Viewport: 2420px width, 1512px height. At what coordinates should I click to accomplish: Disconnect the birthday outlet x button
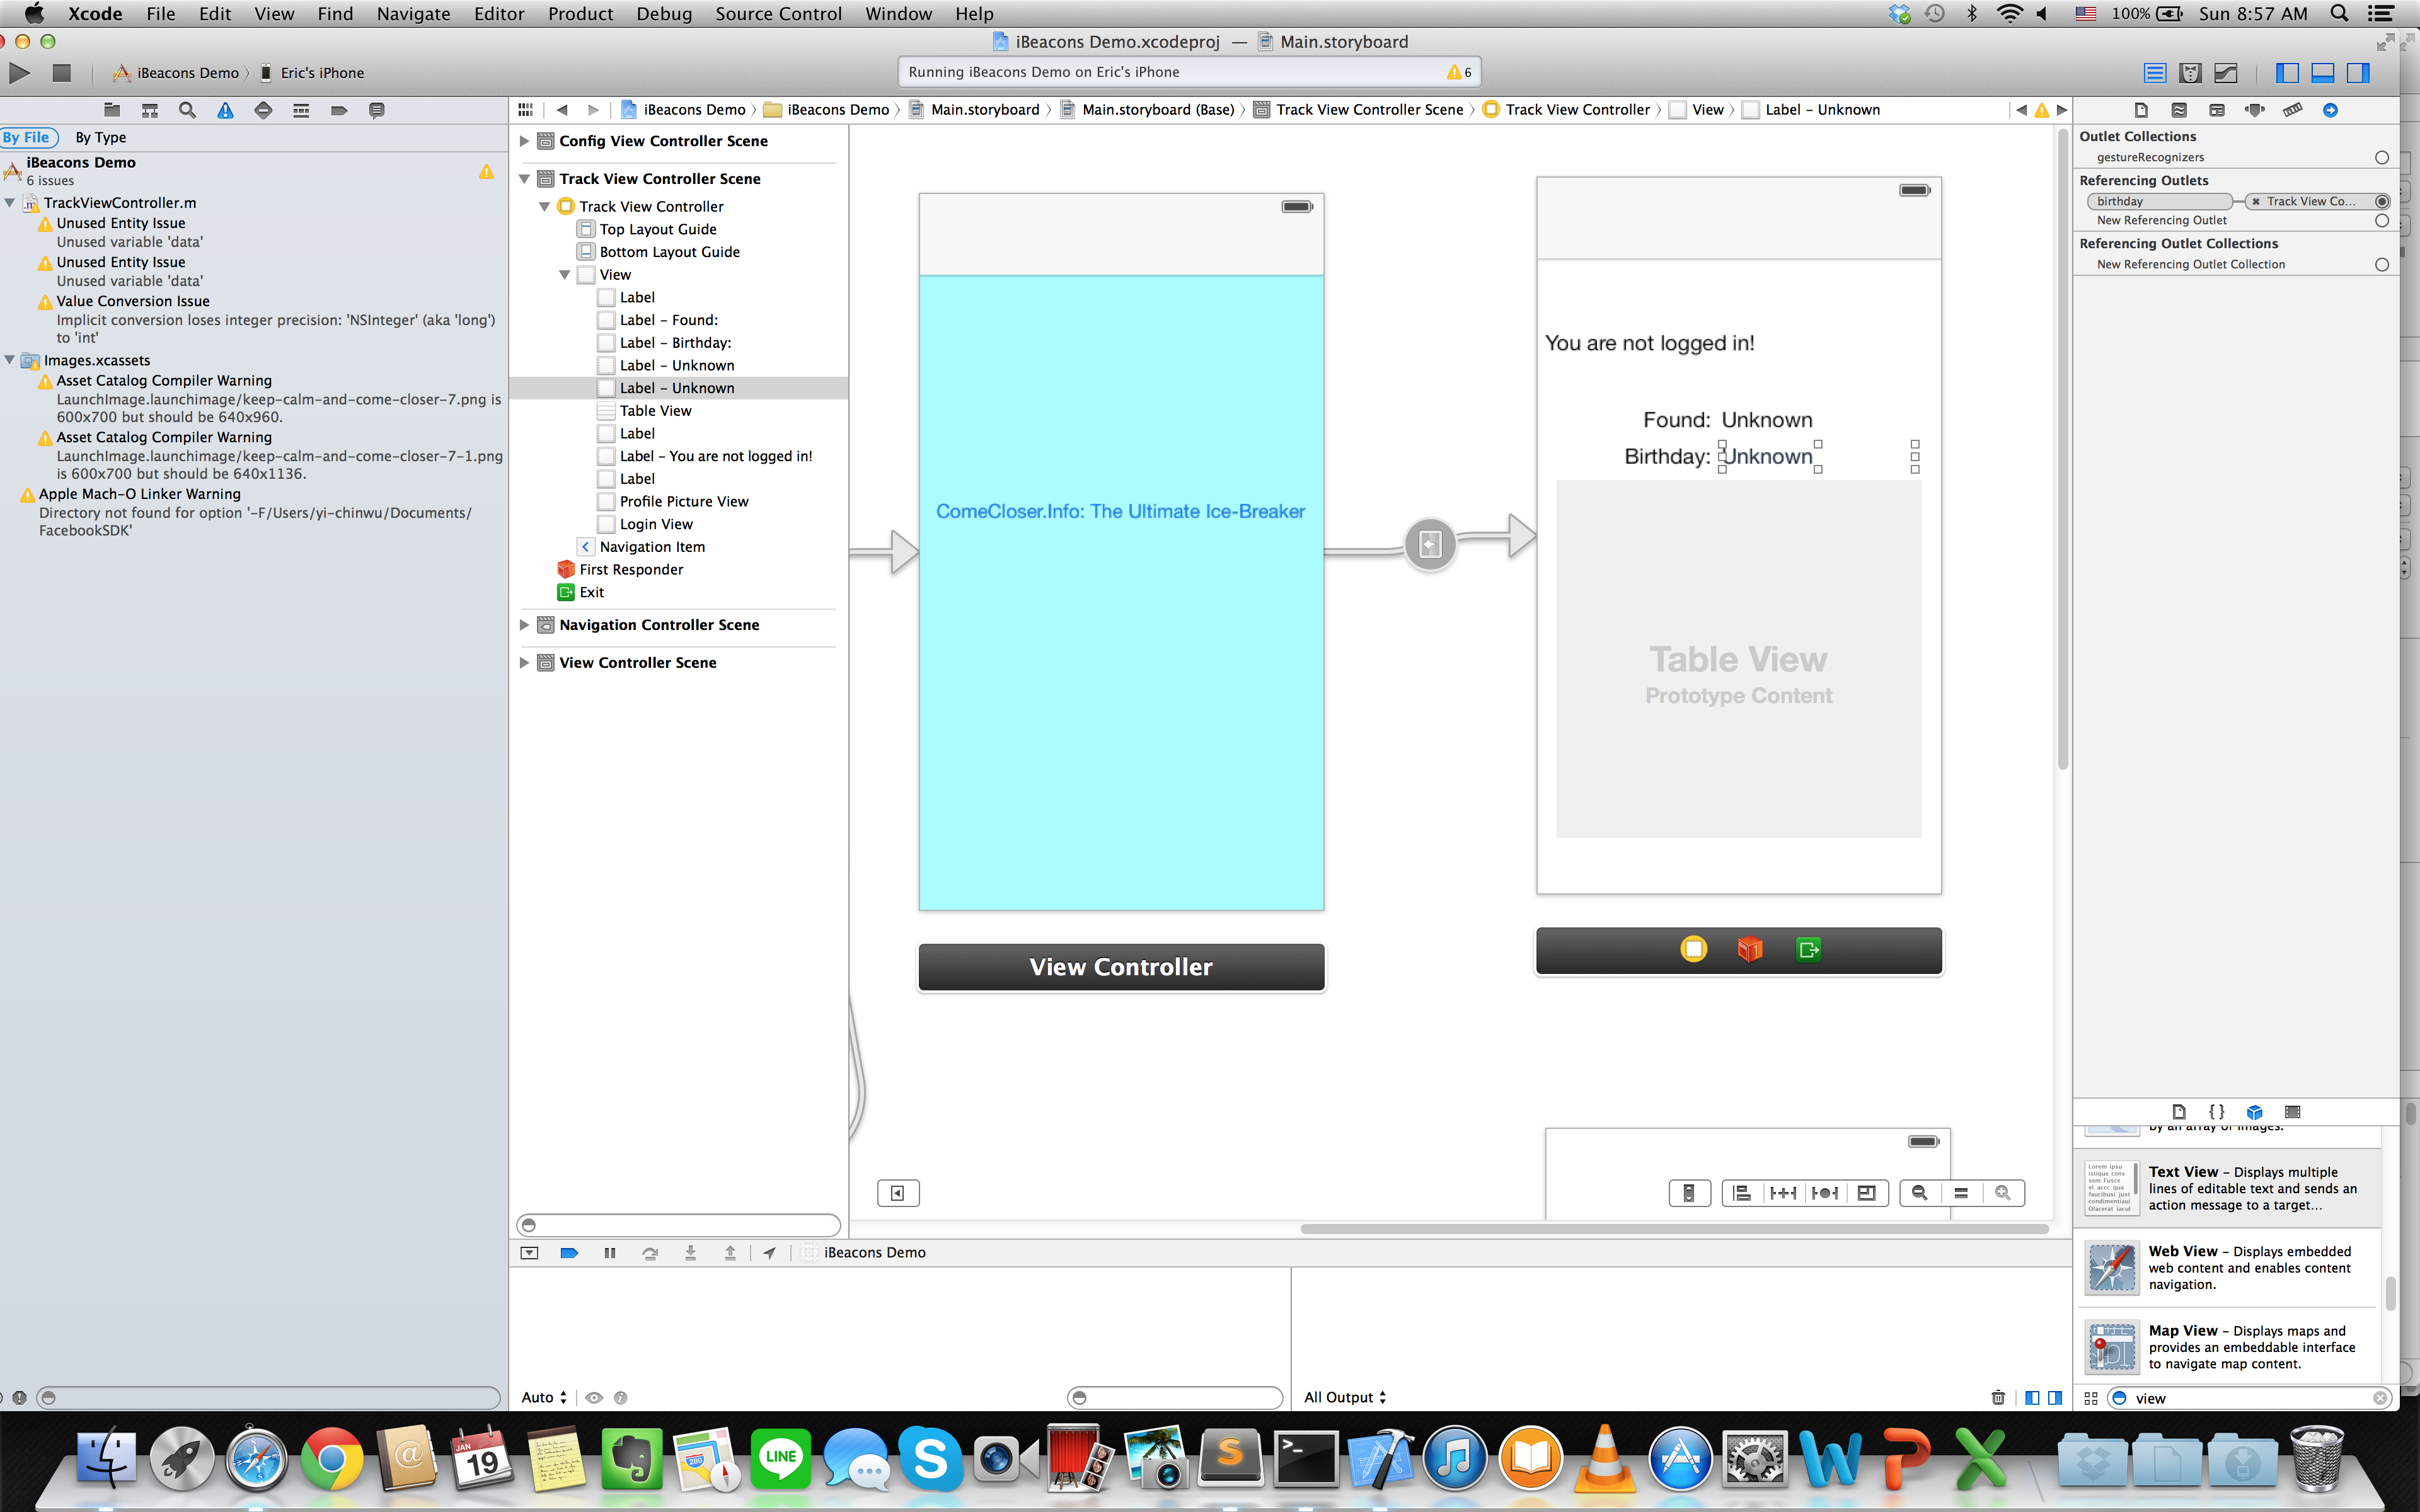[x=2256, y=201]
